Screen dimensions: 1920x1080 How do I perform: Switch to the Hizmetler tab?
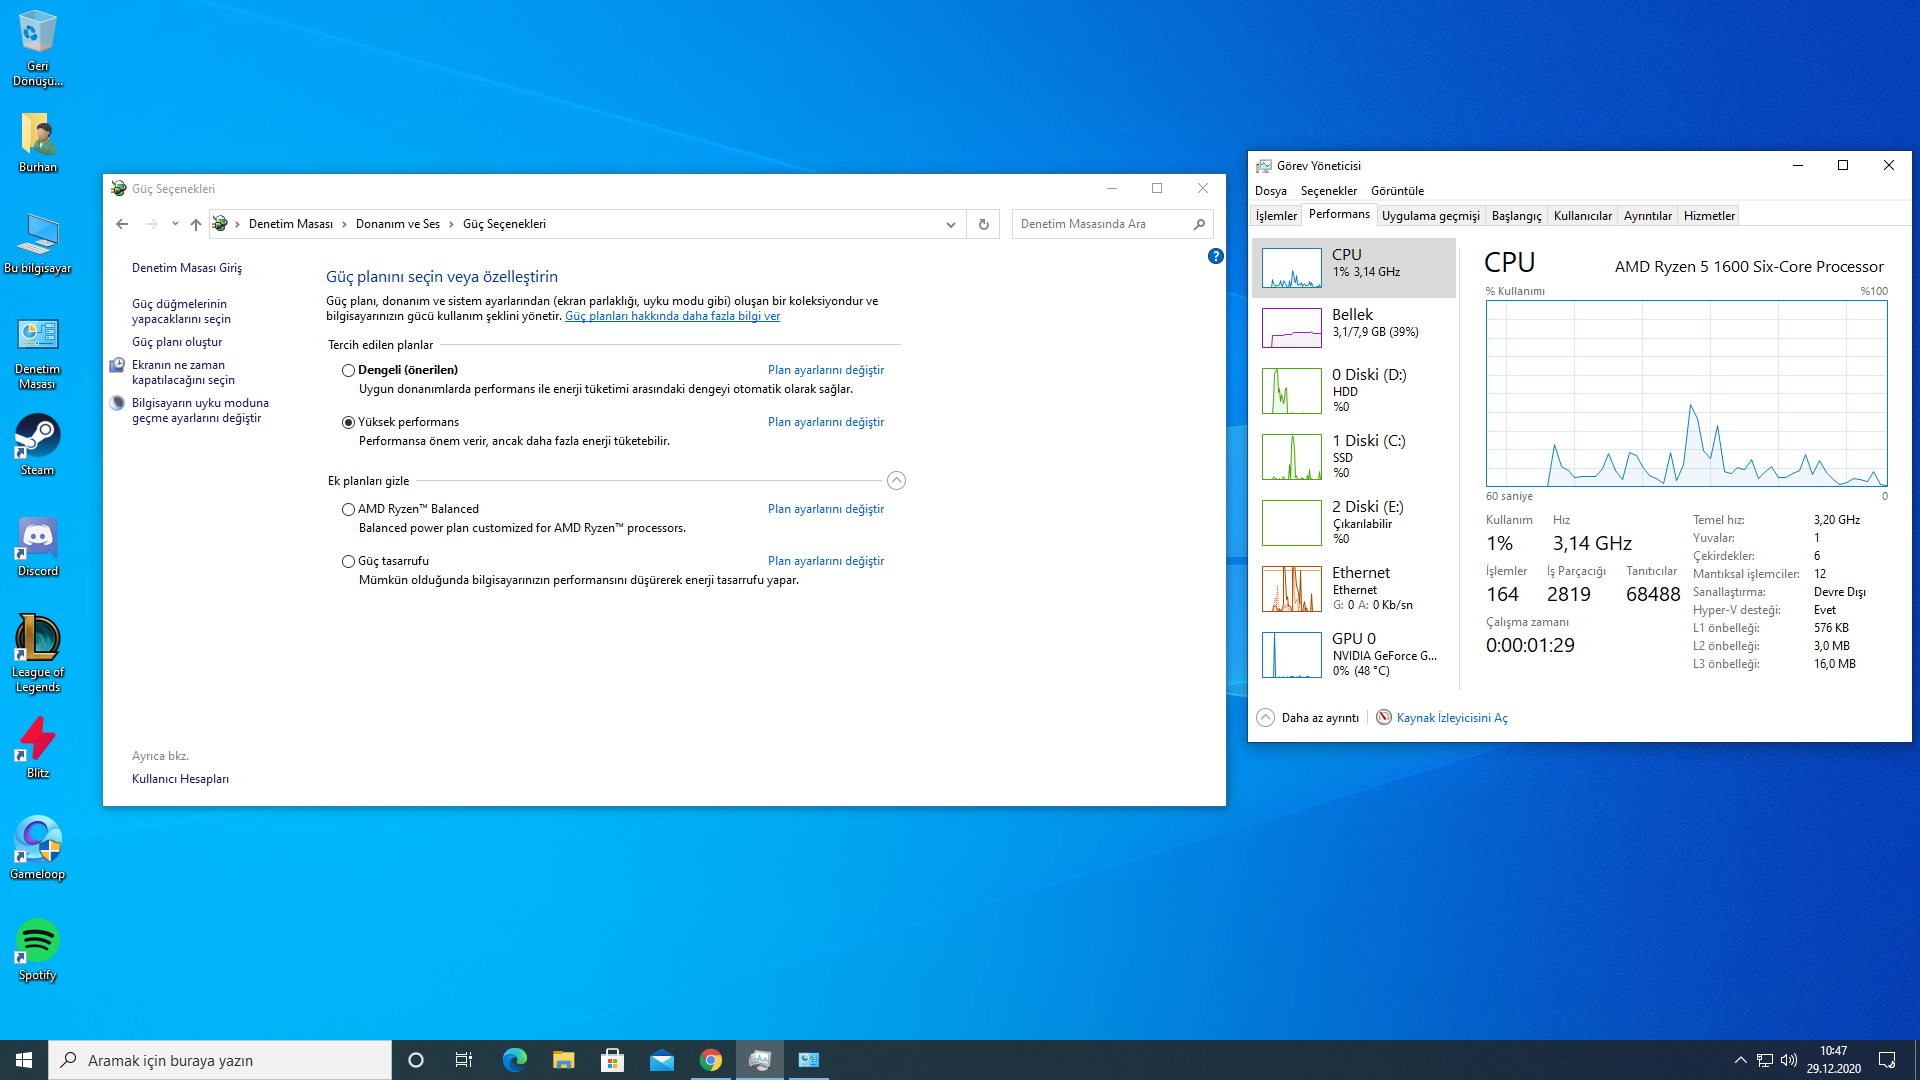click(1709, 216)
